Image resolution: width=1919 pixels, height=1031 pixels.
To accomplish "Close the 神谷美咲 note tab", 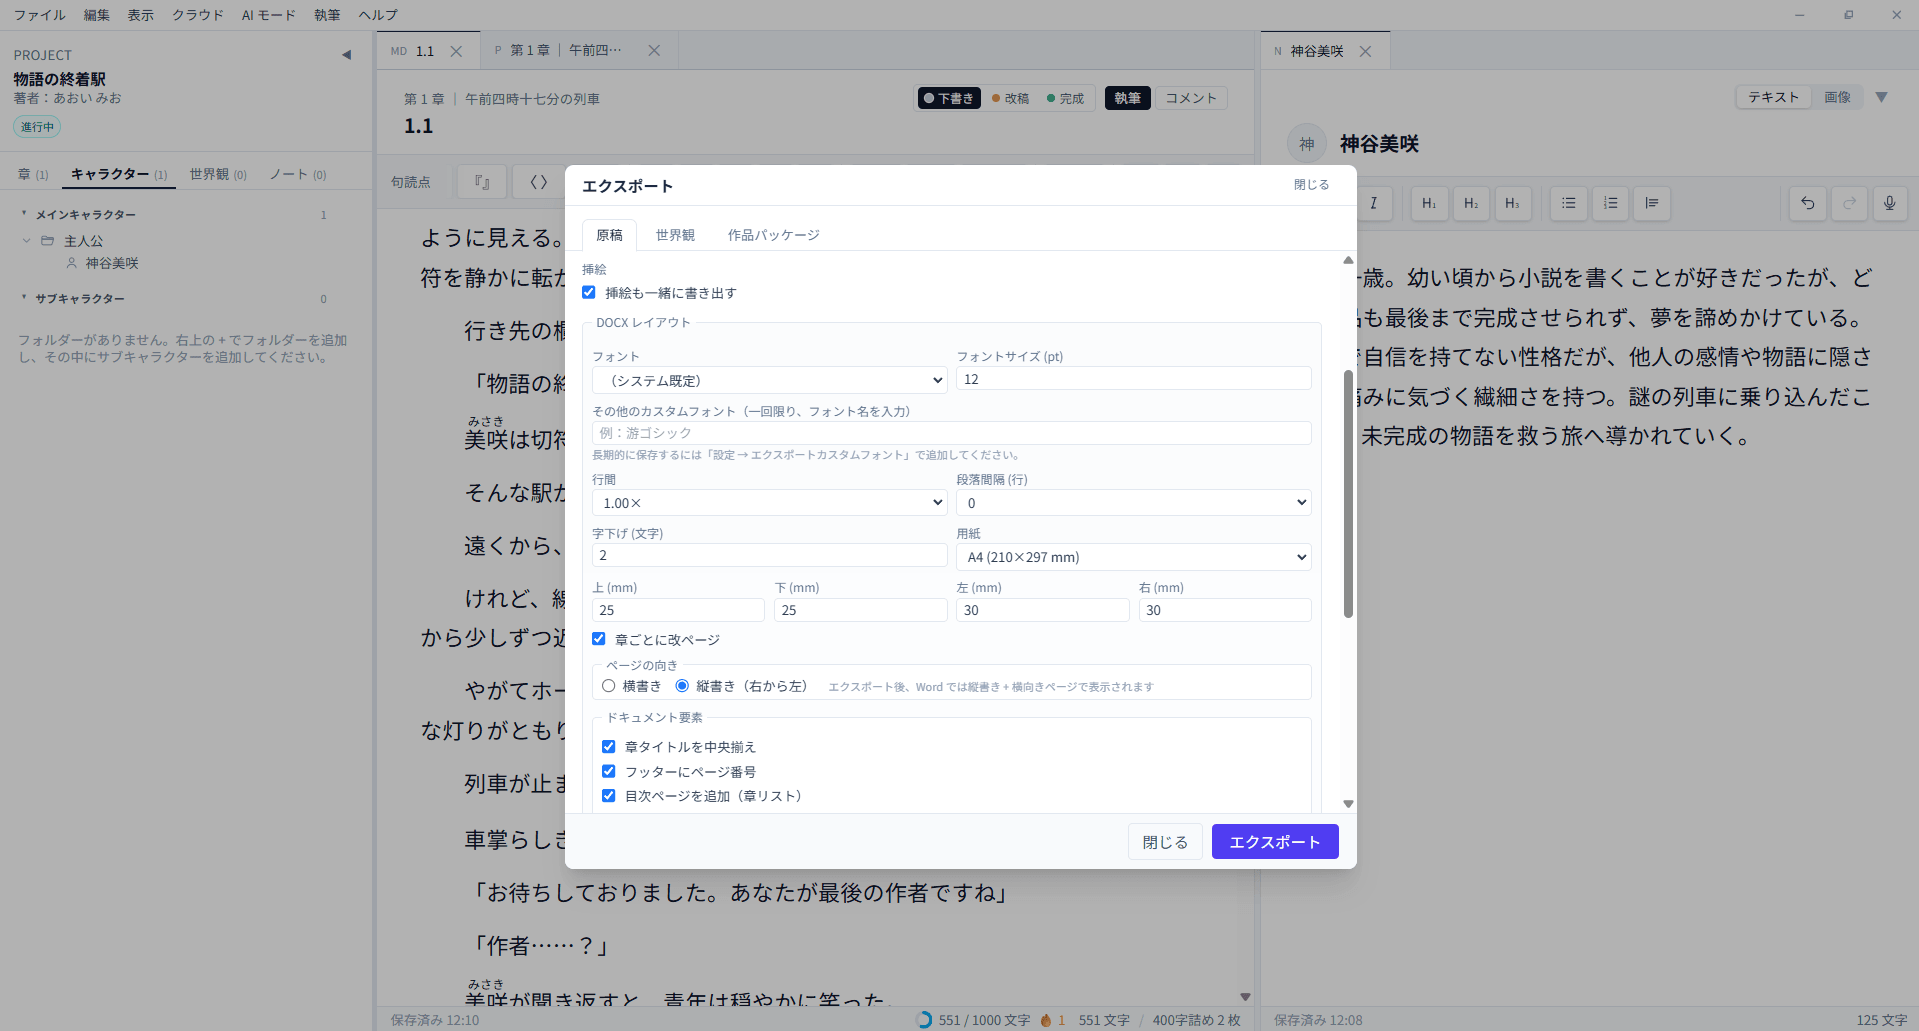I will [1365, 51].
